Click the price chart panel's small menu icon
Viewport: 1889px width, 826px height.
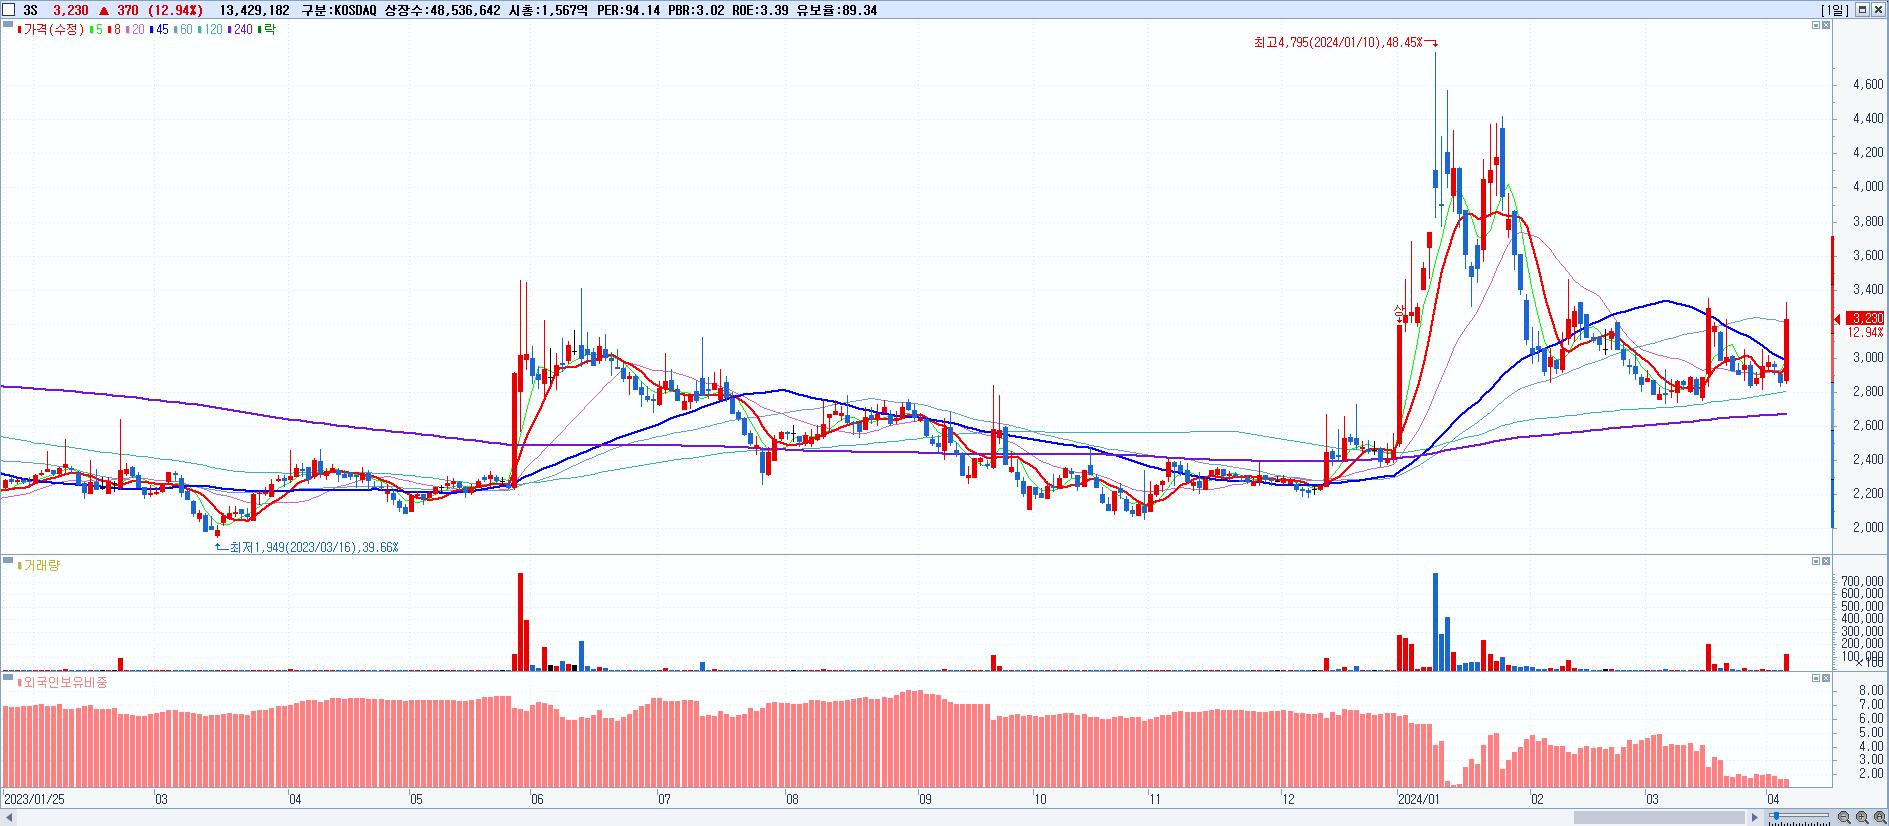point(8,24)
